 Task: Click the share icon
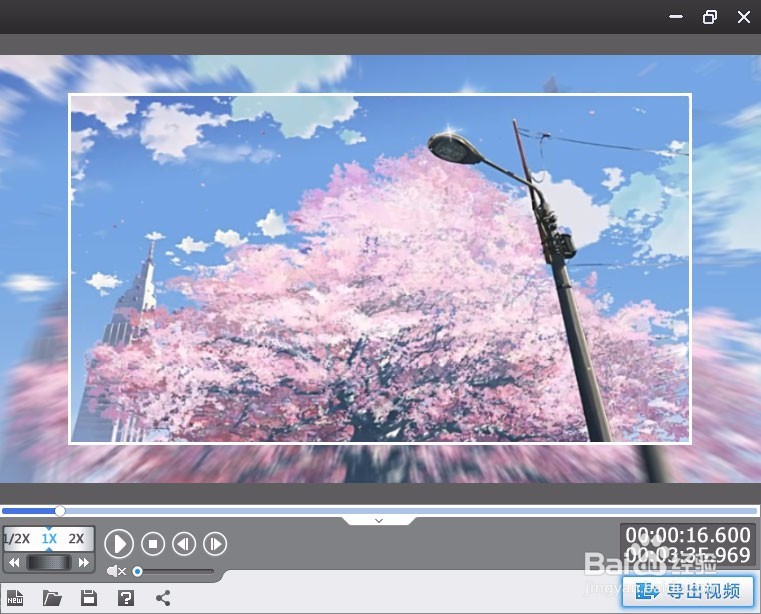point(163,598)
